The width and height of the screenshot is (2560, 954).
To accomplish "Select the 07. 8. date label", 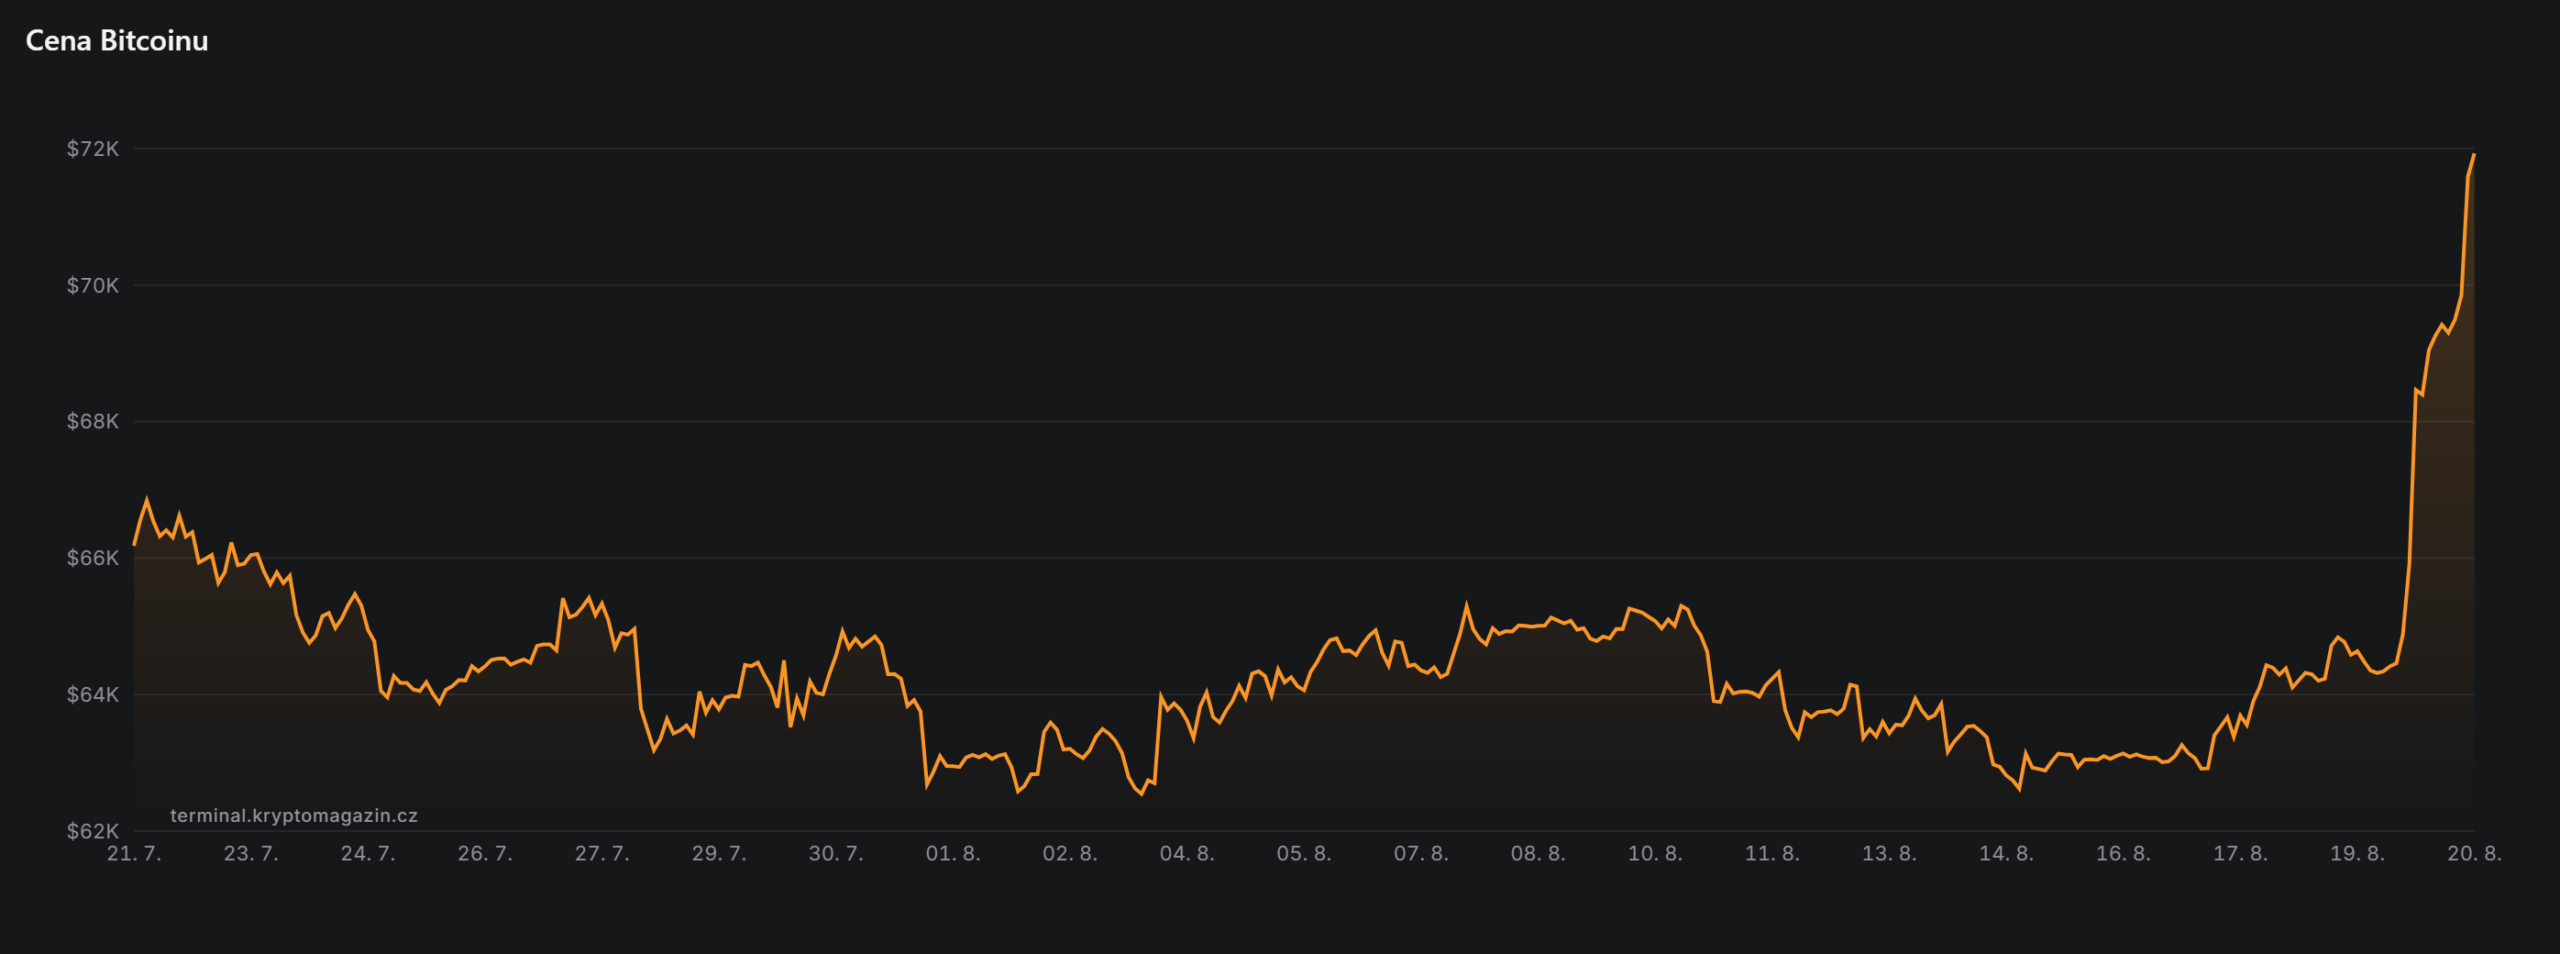I will (1421, 854).
